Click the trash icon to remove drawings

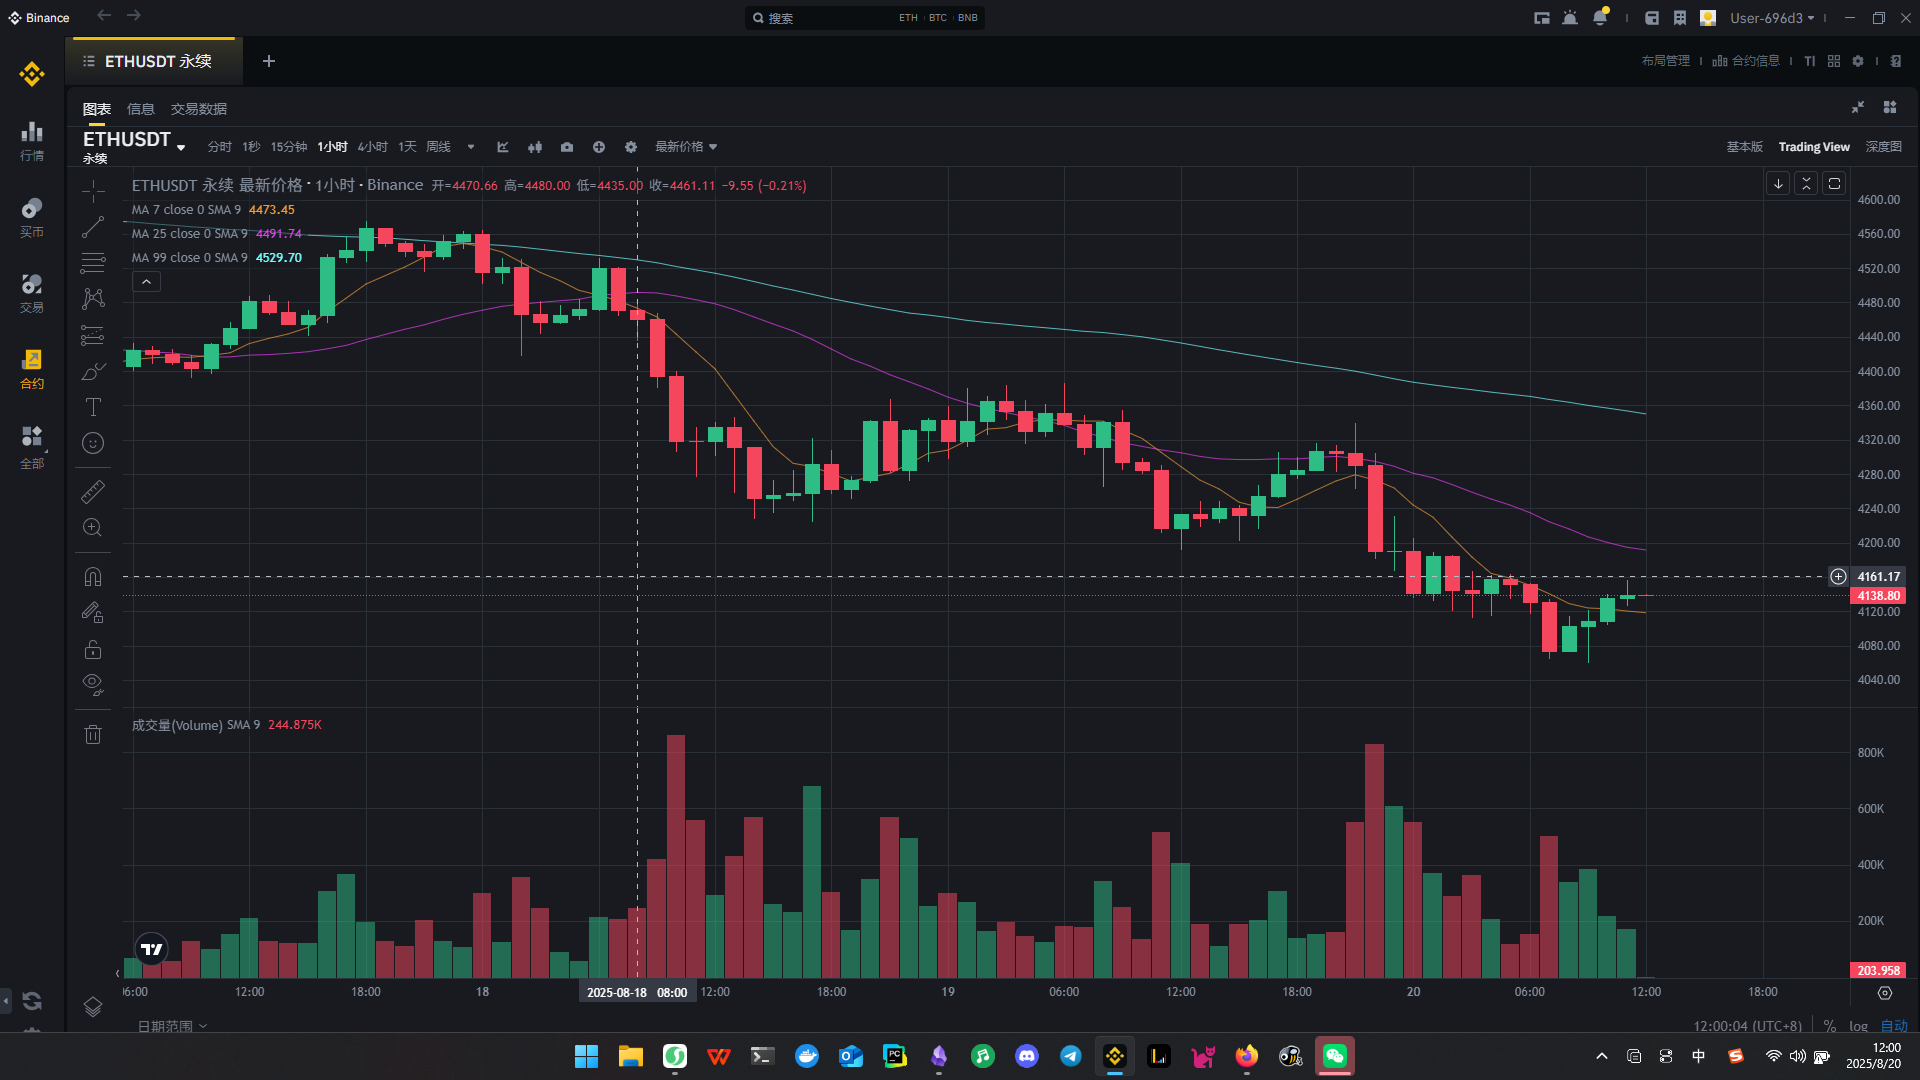point(93,735)
